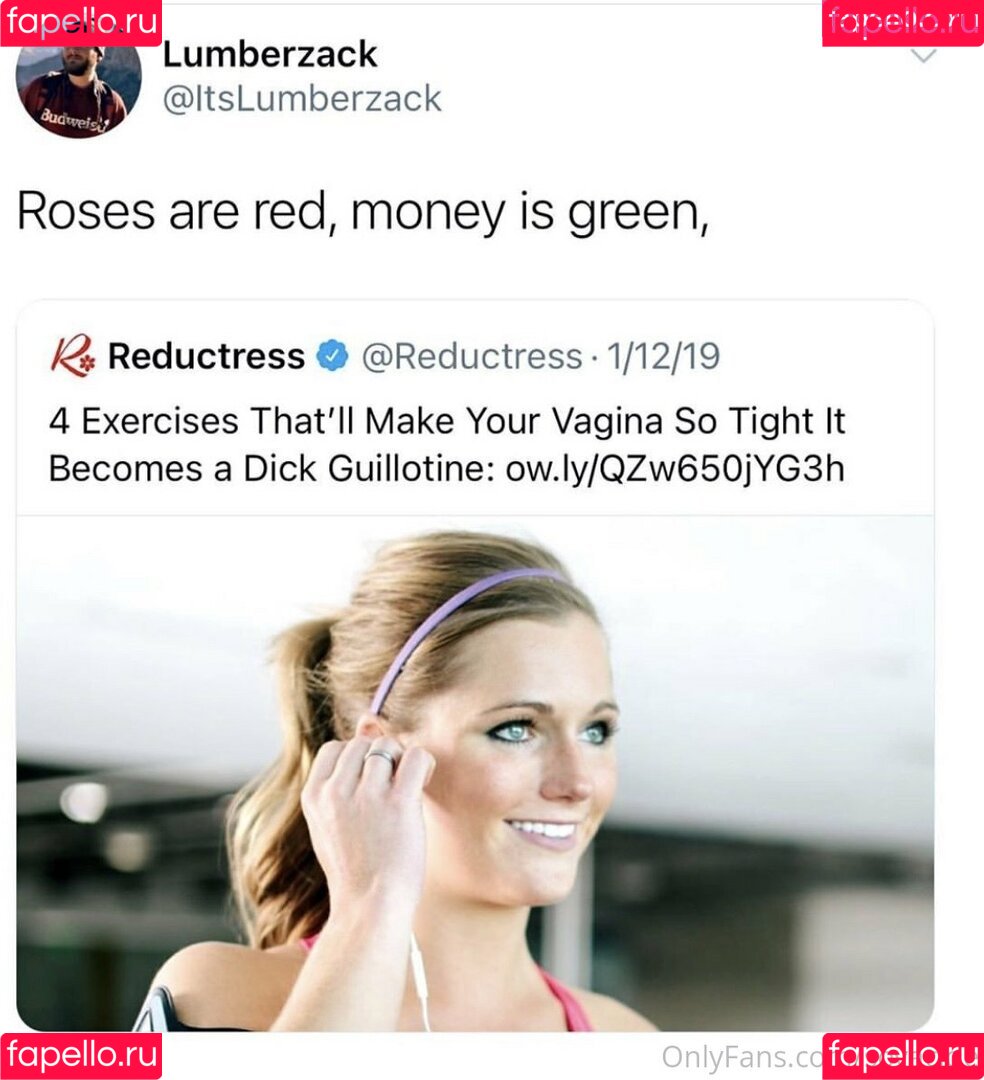The image size is (984, 1080).
Task: Click the Reductress logo icon
Action: point(73,355)
